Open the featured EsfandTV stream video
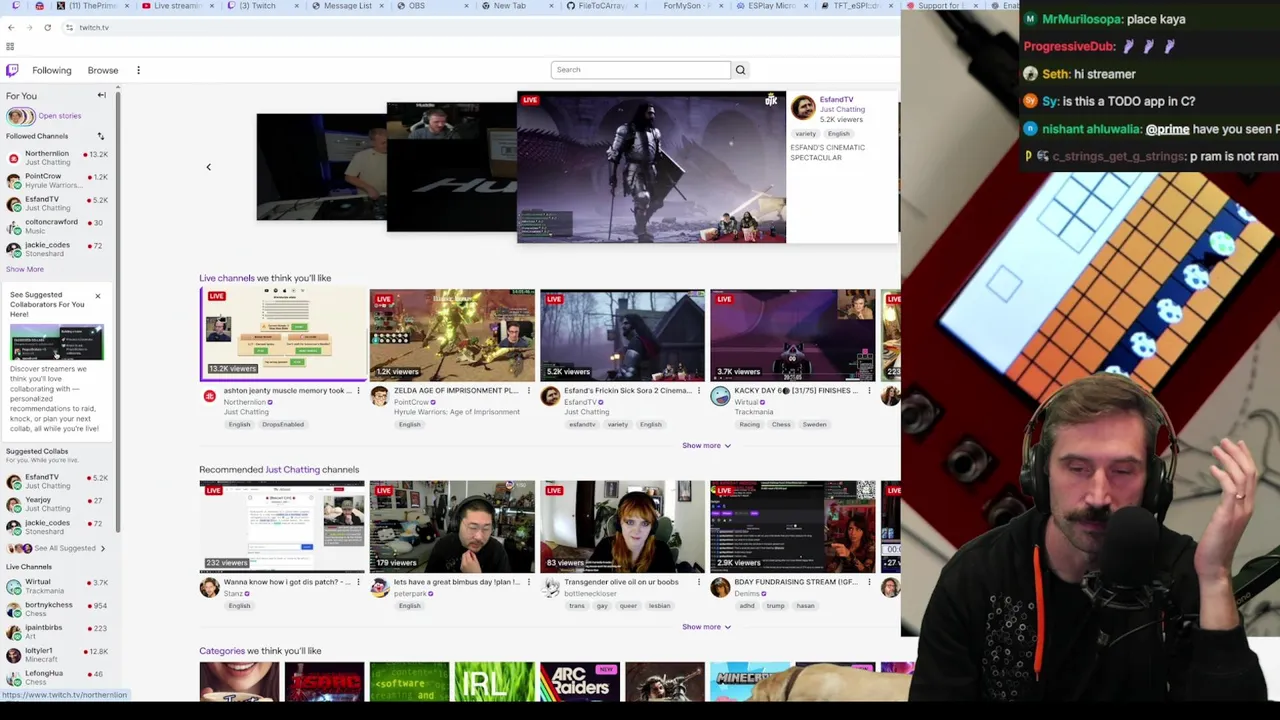This screenshot has height=720, width=1280. click(651, 167)
